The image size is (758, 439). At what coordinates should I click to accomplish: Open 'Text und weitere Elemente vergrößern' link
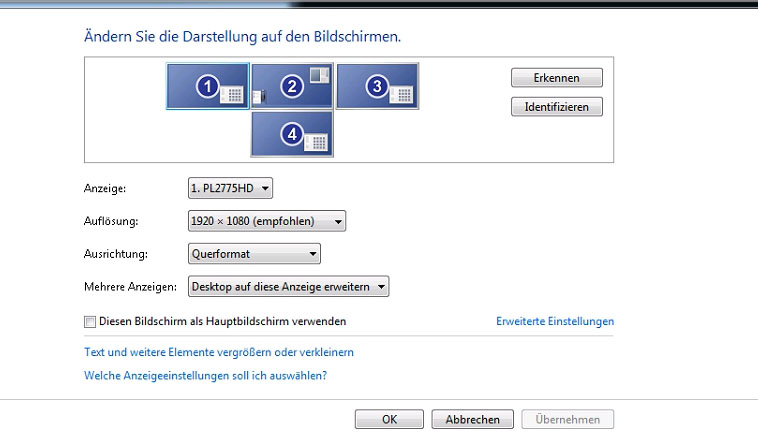(x=219, y=352)
